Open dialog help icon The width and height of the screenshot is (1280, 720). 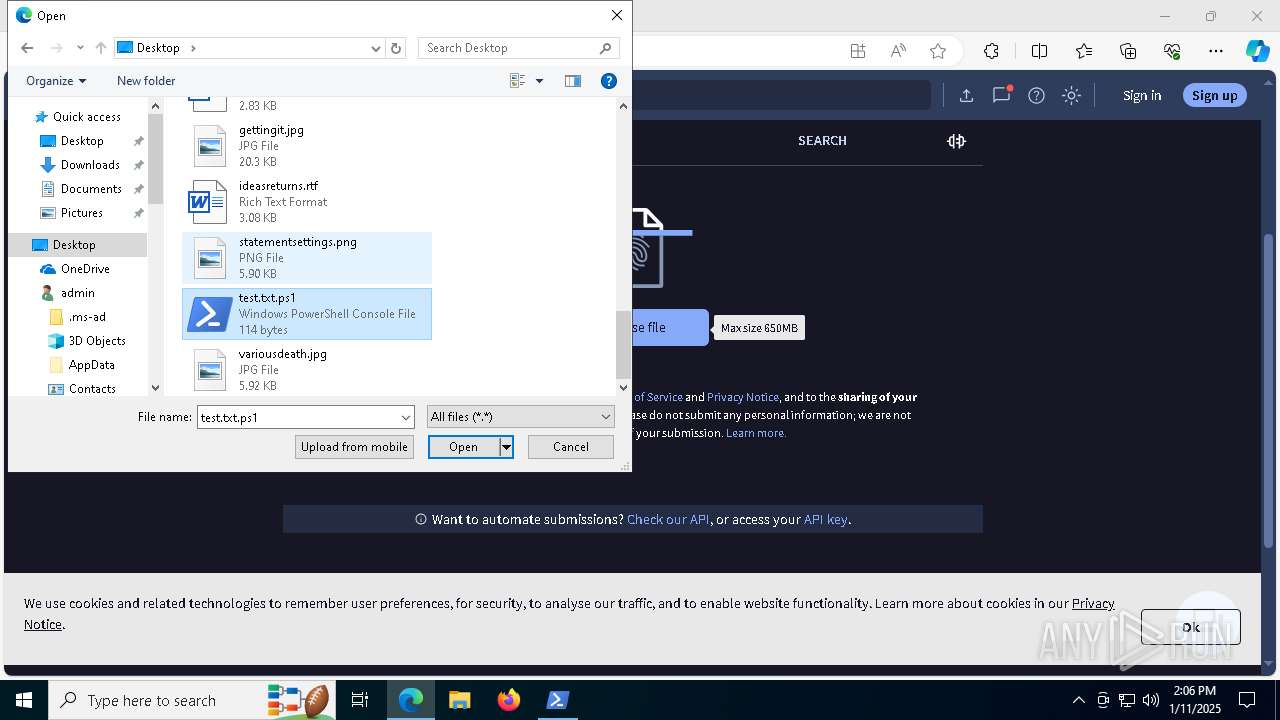(x=608, y=81)
